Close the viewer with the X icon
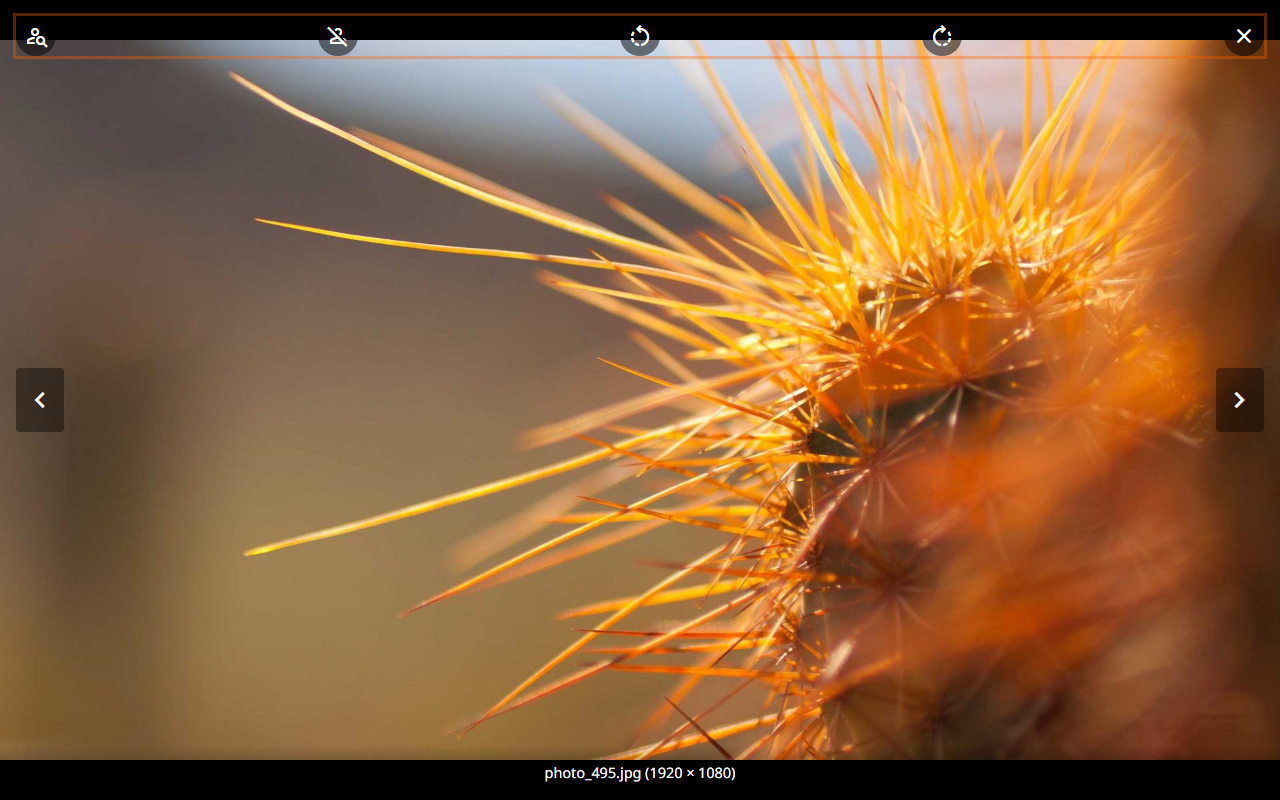The image size is (1280, 800). coord(1243,36)
